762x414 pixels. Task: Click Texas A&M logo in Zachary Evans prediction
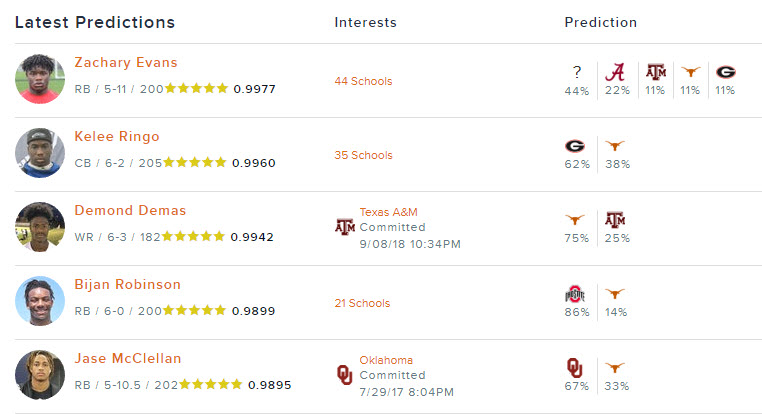[x=656, y=72]
